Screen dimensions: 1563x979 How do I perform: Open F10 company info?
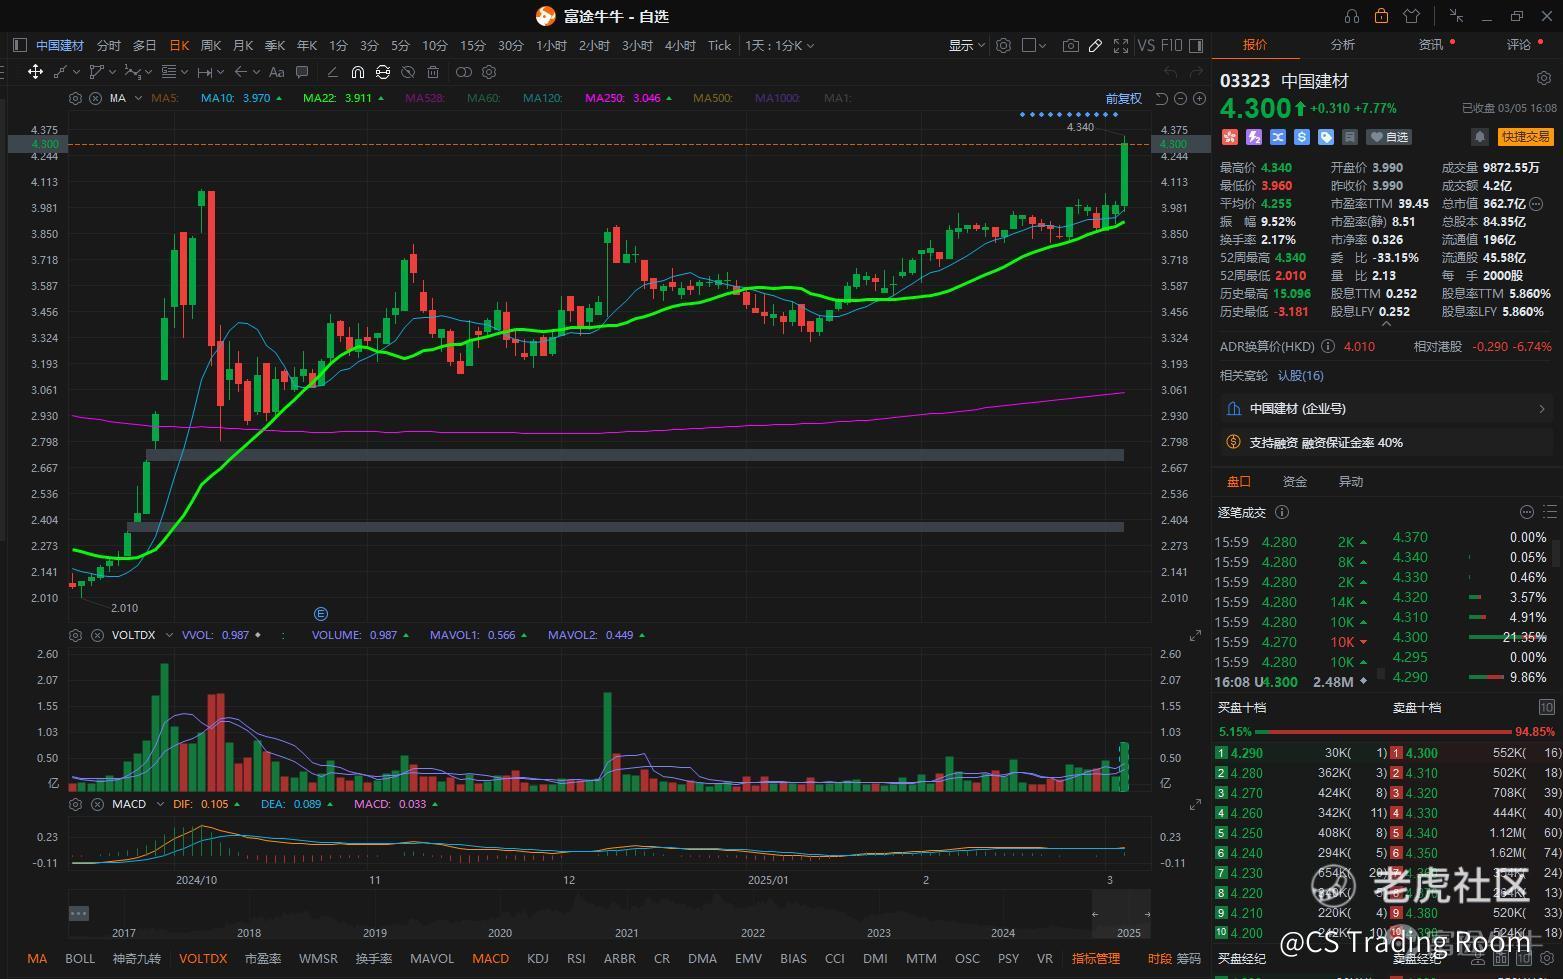coord(1171,45)
